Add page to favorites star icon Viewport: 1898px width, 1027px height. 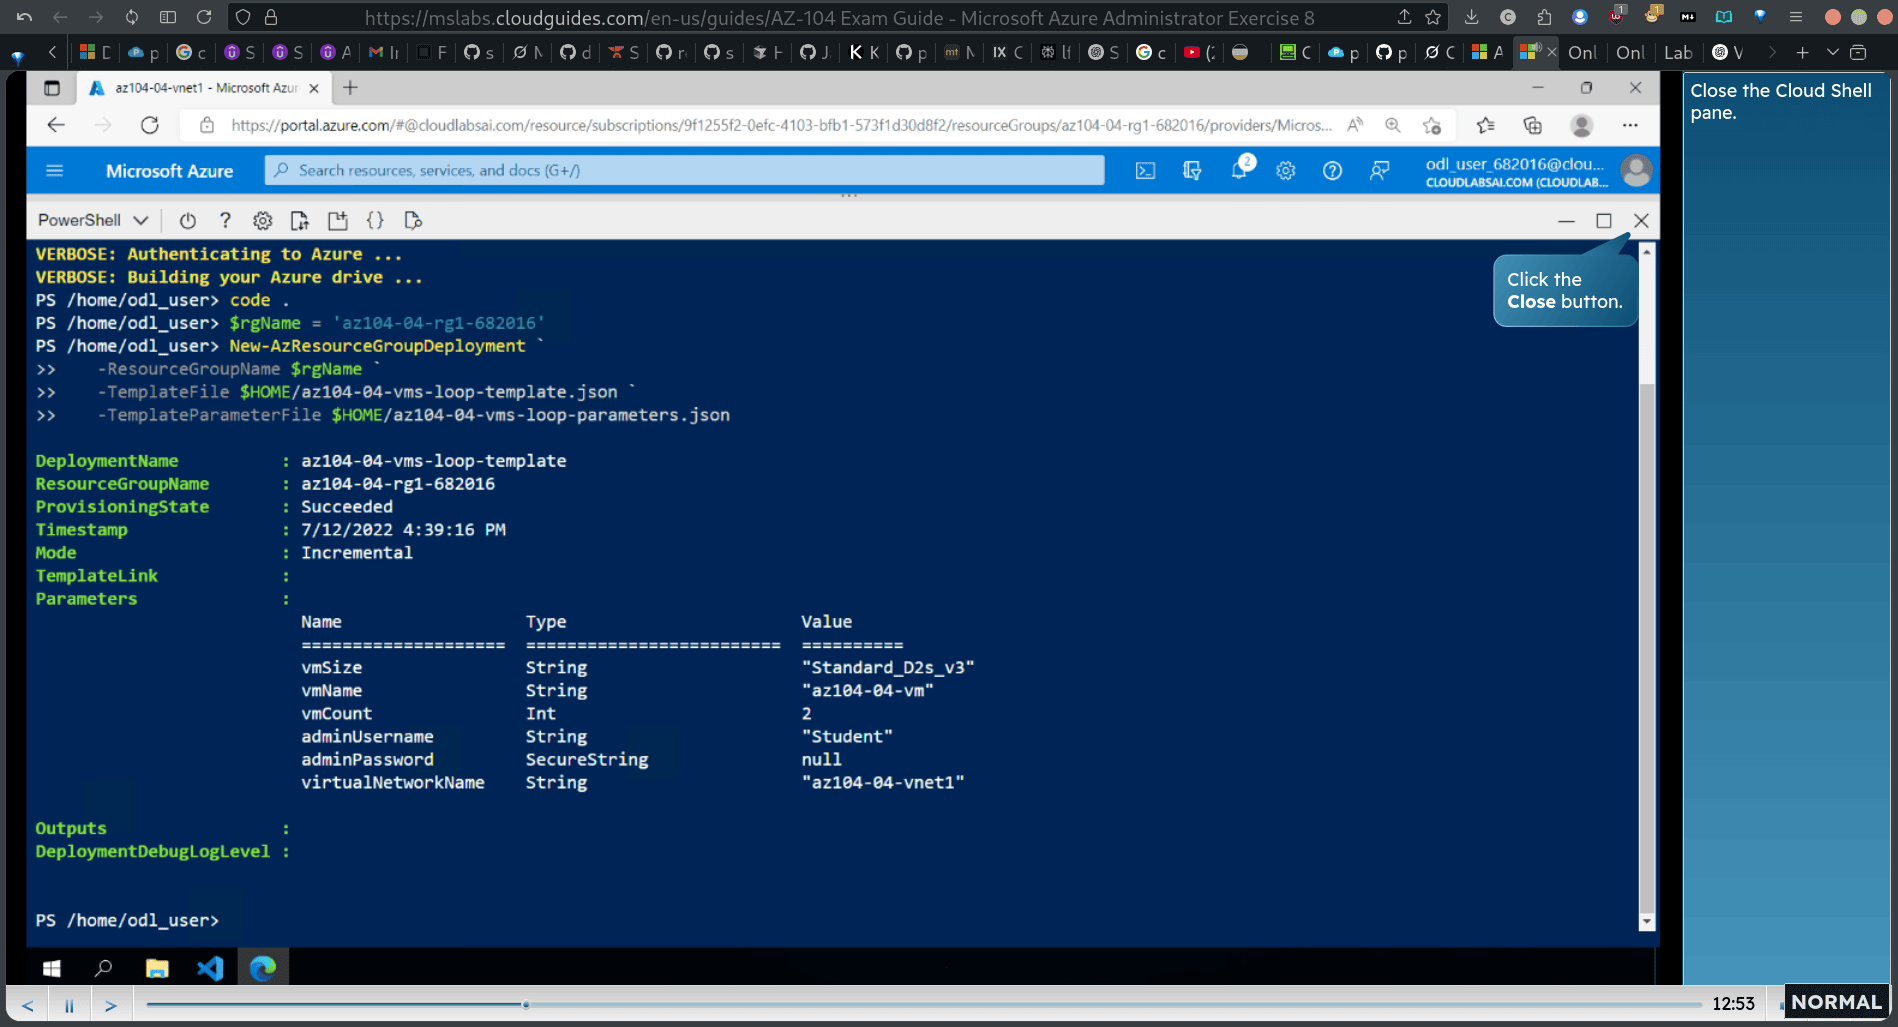(1432, 125)
